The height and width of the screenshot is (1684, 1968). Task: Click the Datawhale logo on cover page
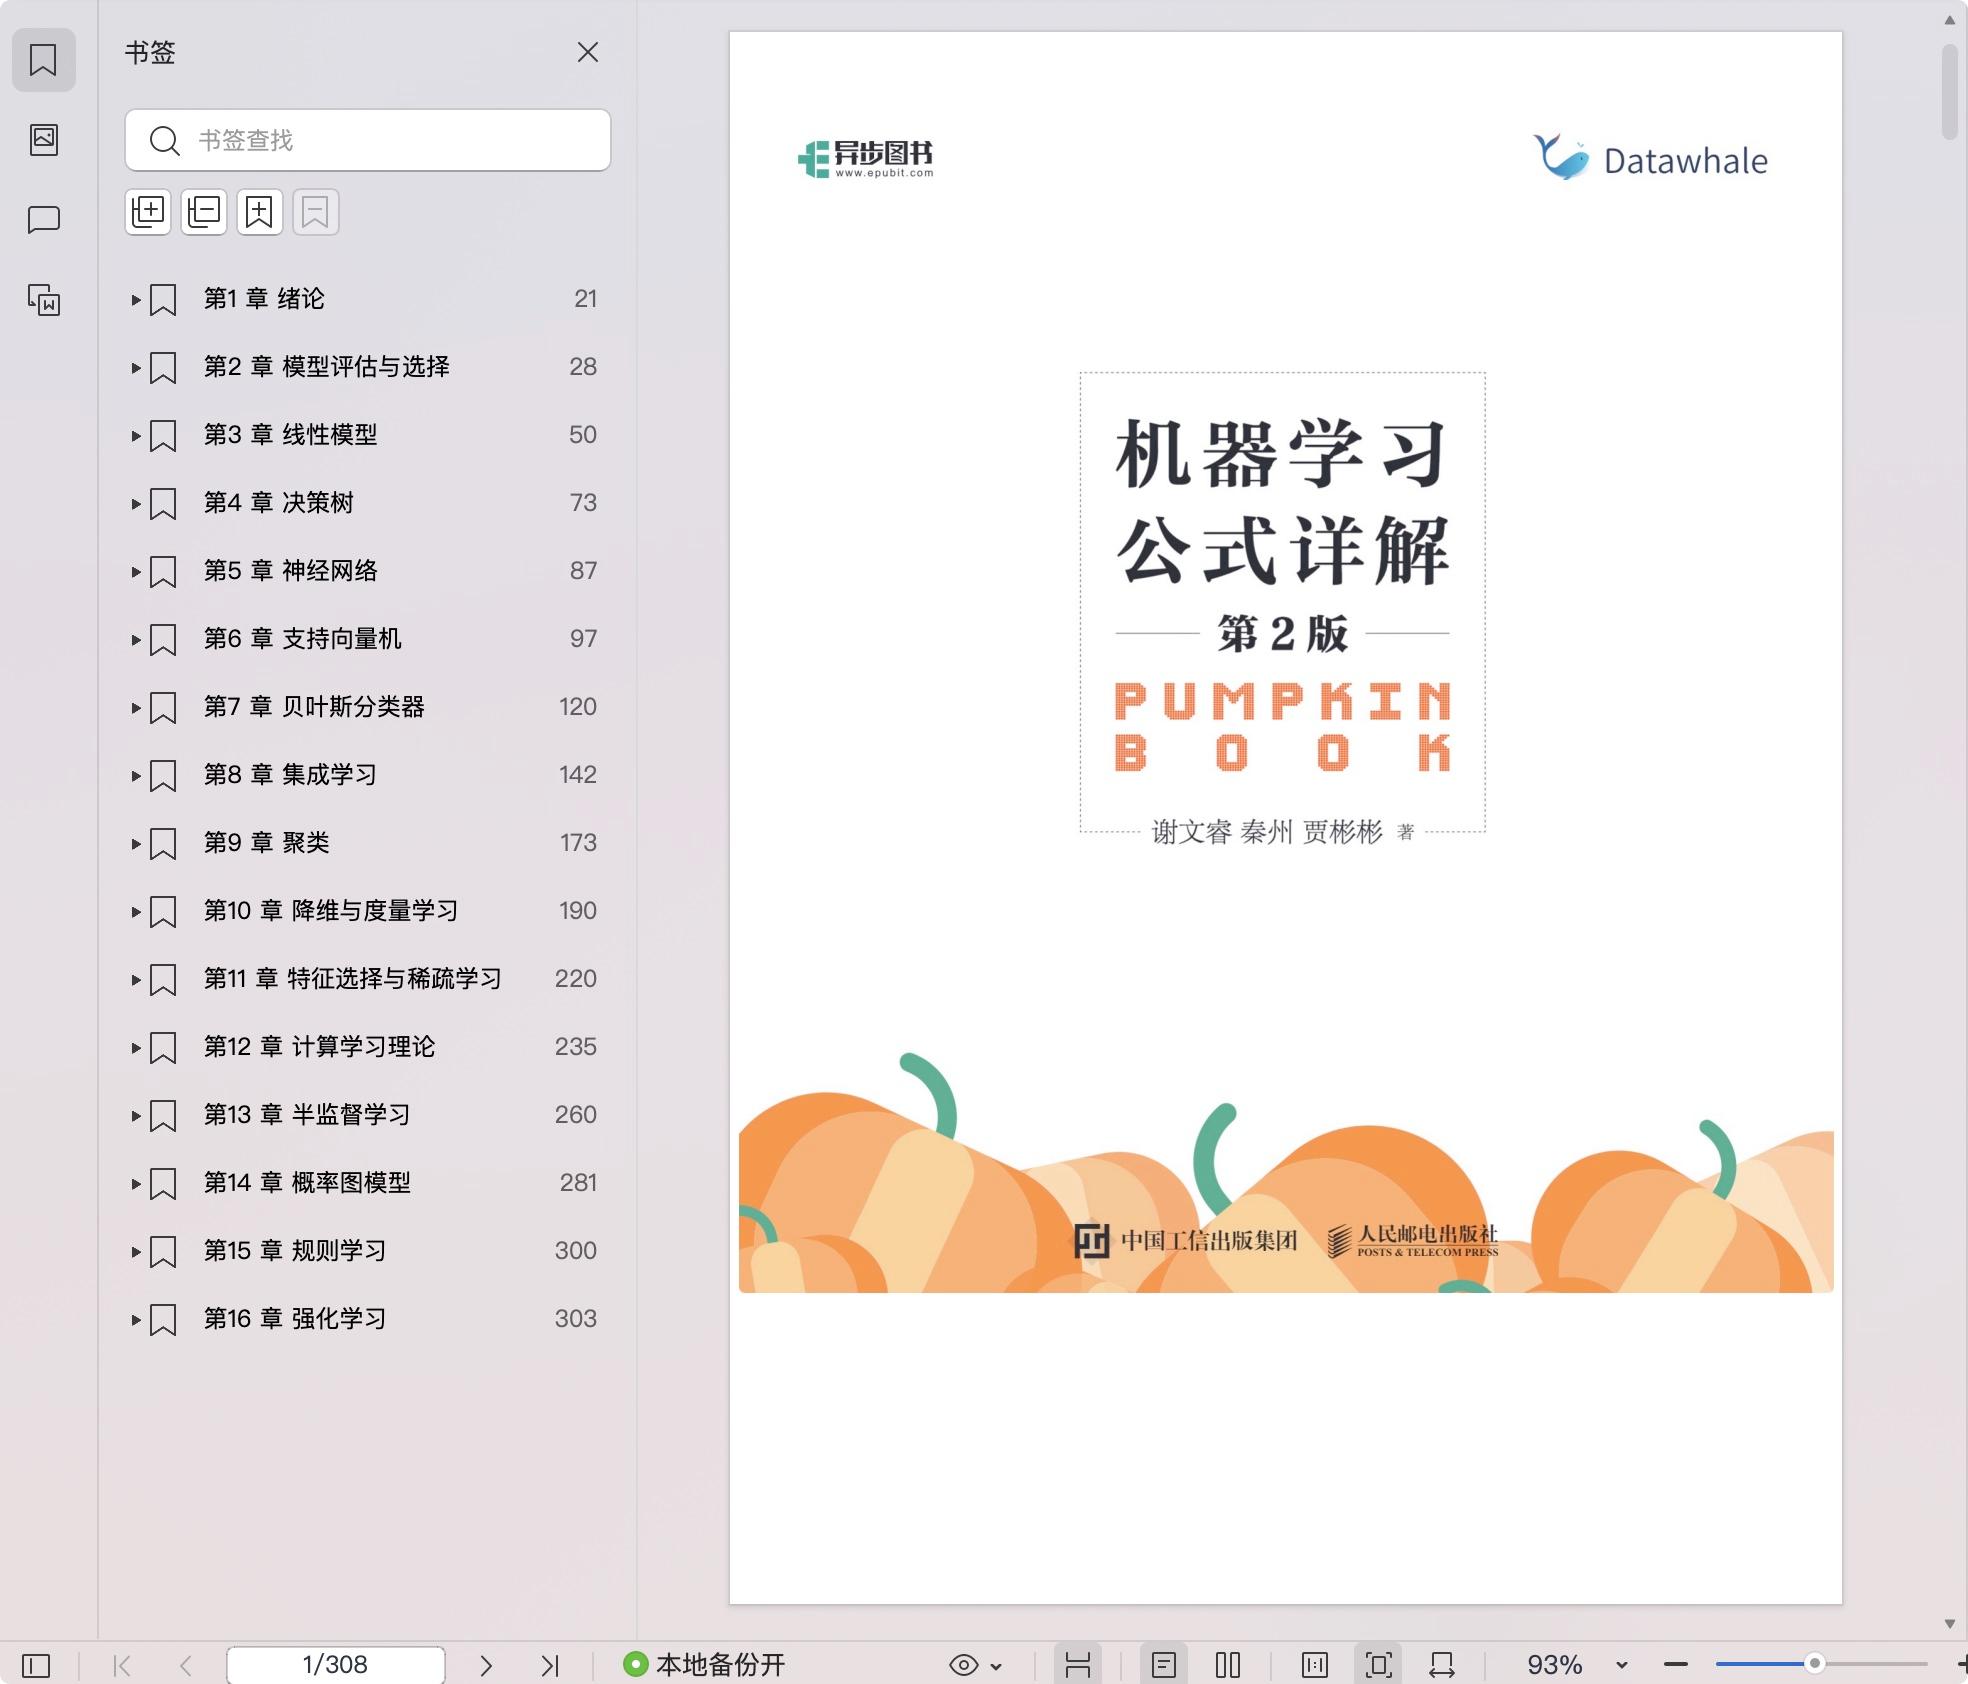pos(1650,159)
